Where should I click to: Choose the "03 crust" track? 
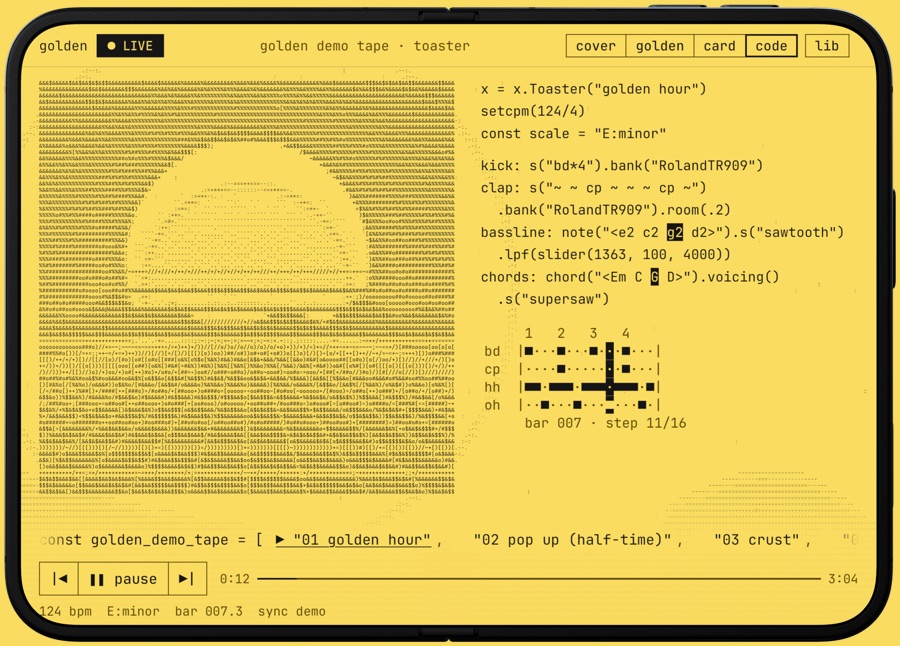tap(757, 540)
